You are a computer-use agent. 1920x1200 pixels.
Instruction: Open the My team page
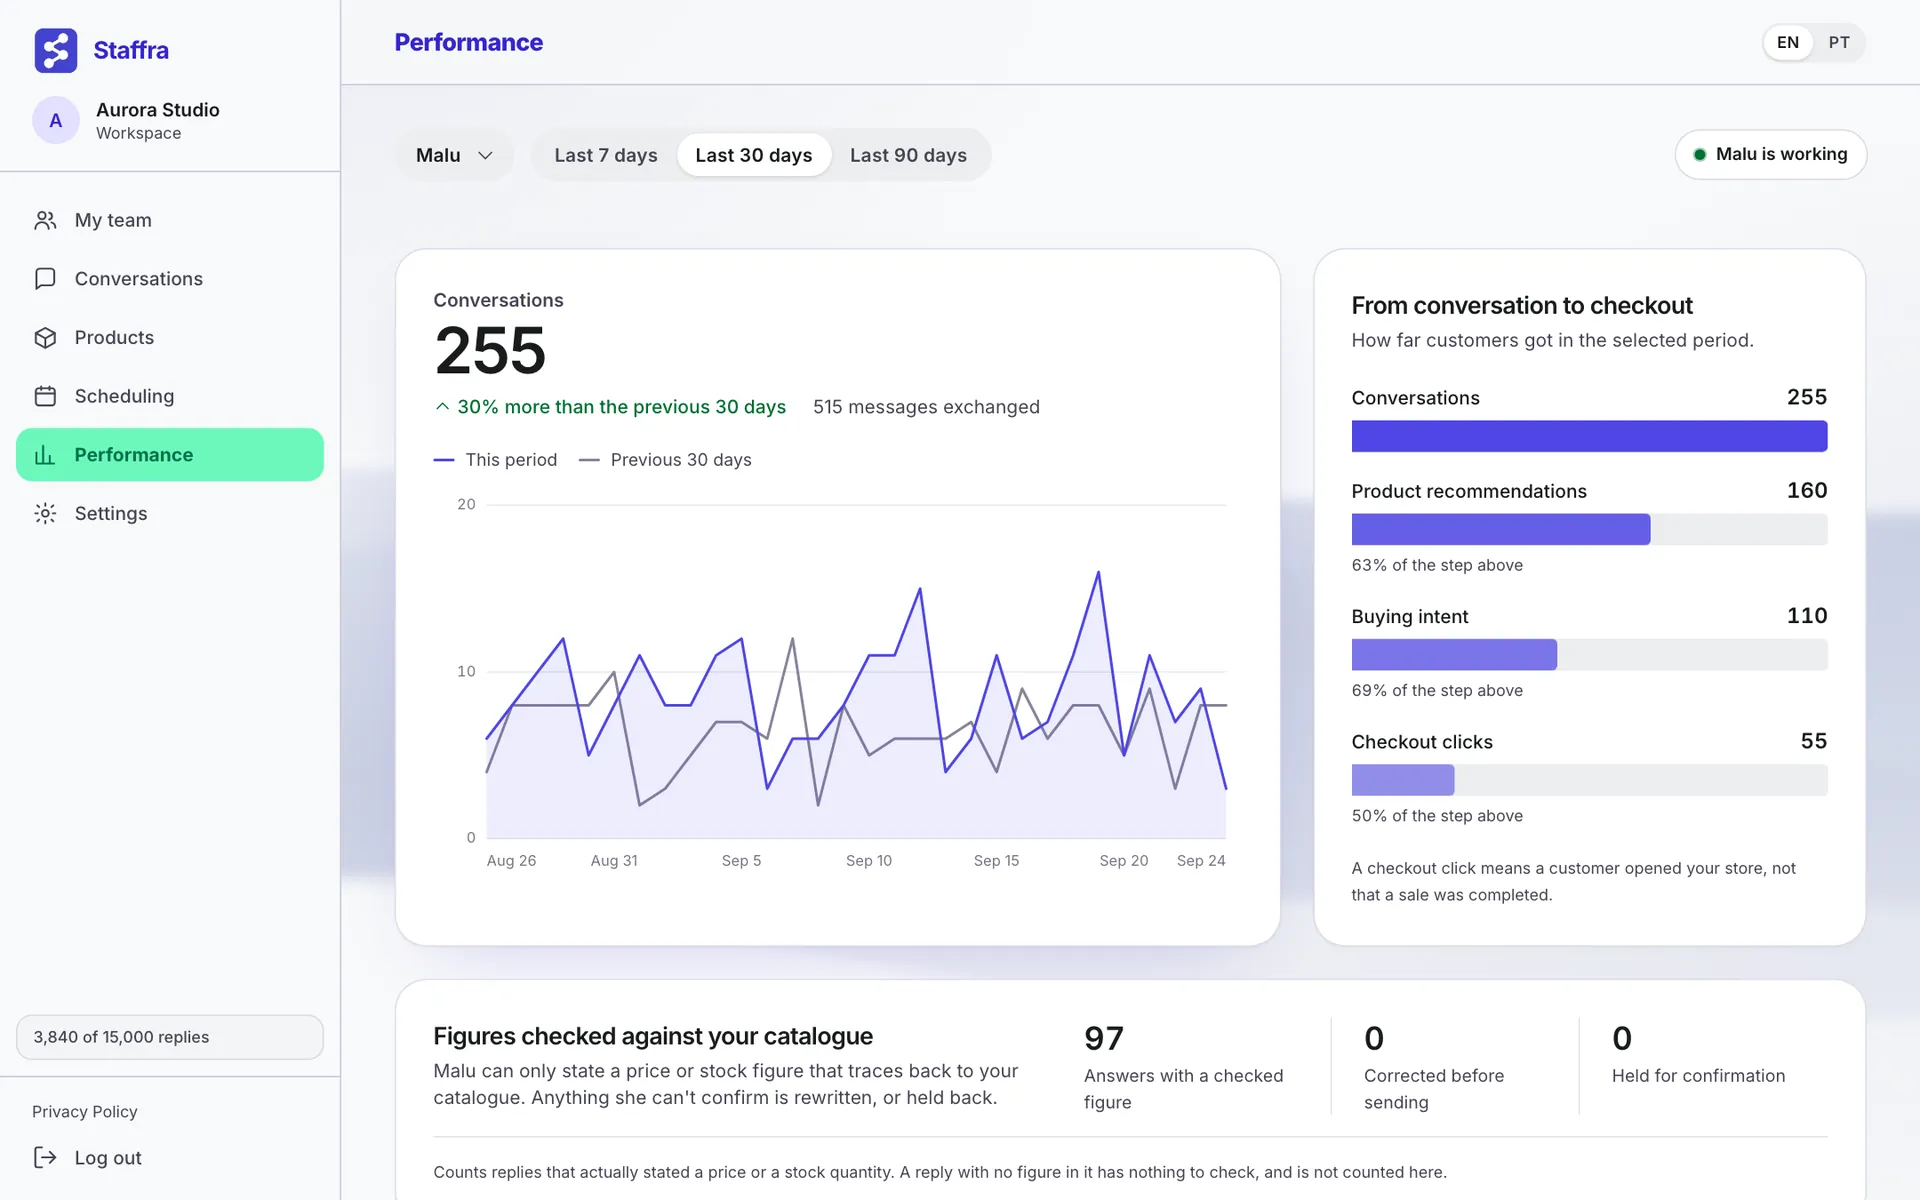coord(170,220)
